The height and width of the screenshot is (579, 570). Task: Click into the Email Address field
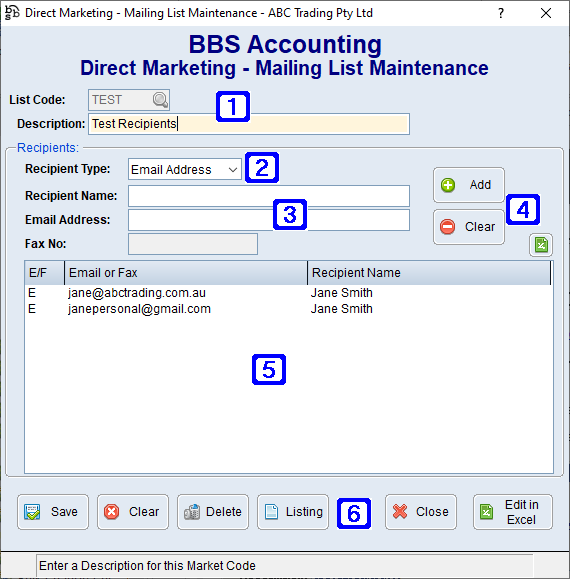tap(269, 220)
